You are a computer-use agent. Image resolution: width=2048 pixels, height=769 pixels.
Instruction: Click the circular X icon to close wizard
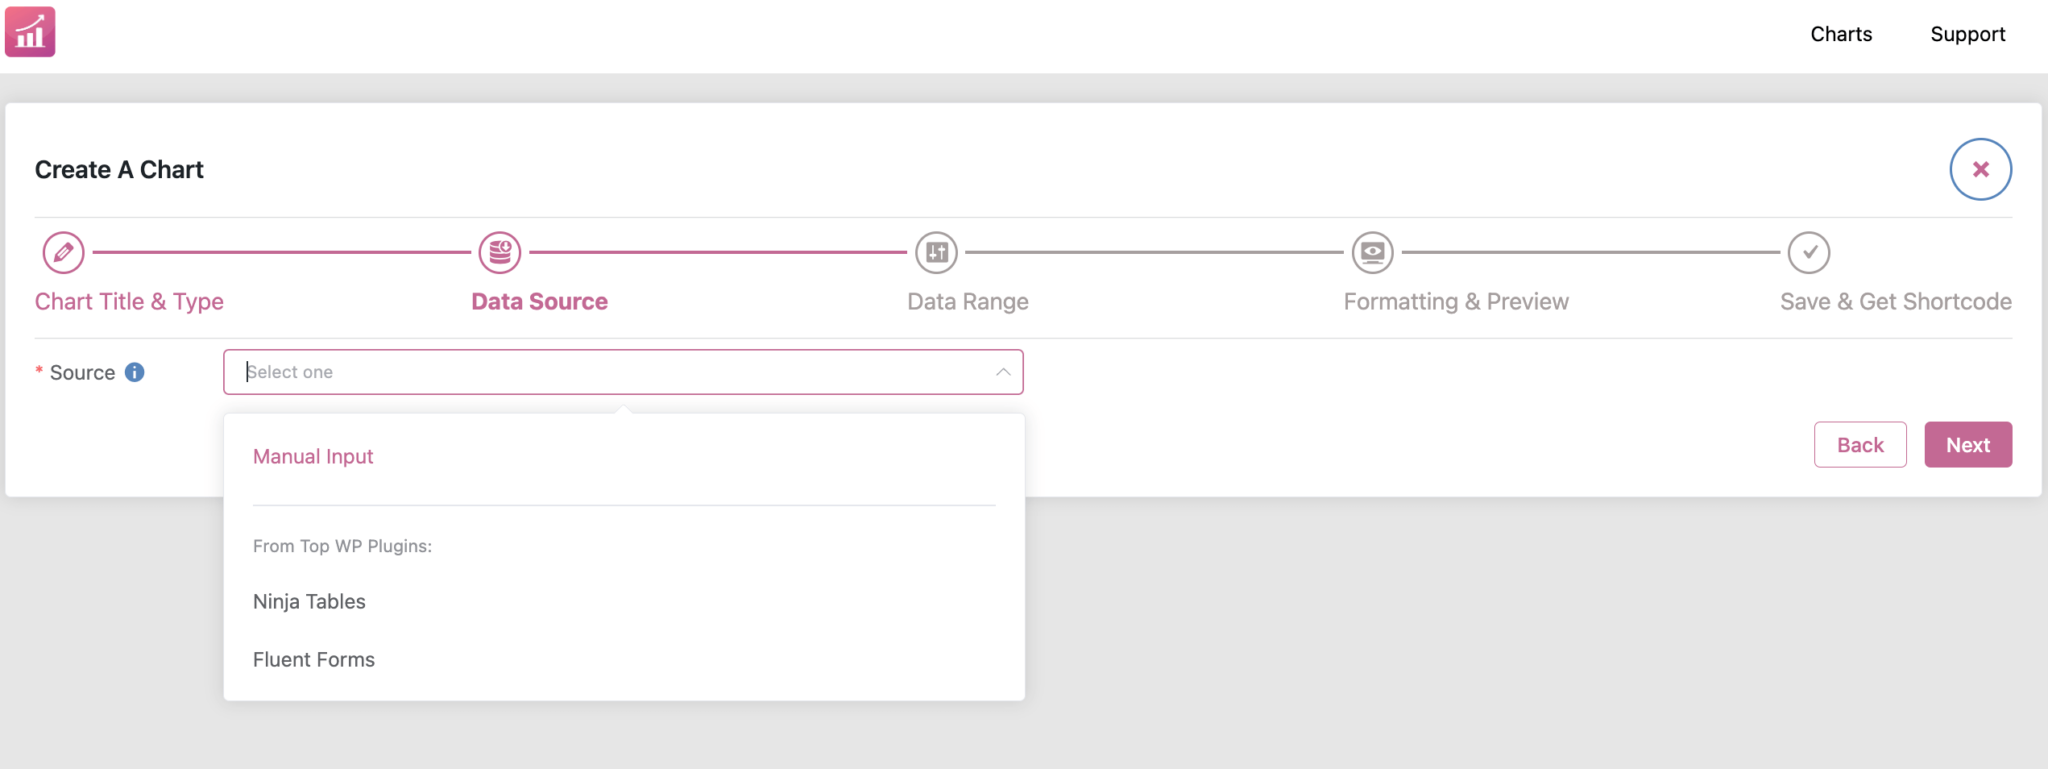[x=1980, y=169]
